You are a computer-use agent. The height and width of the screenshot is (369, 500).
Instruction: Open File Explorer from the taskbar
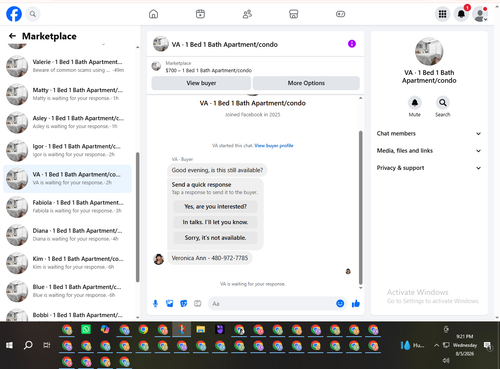tap(201, 330)
